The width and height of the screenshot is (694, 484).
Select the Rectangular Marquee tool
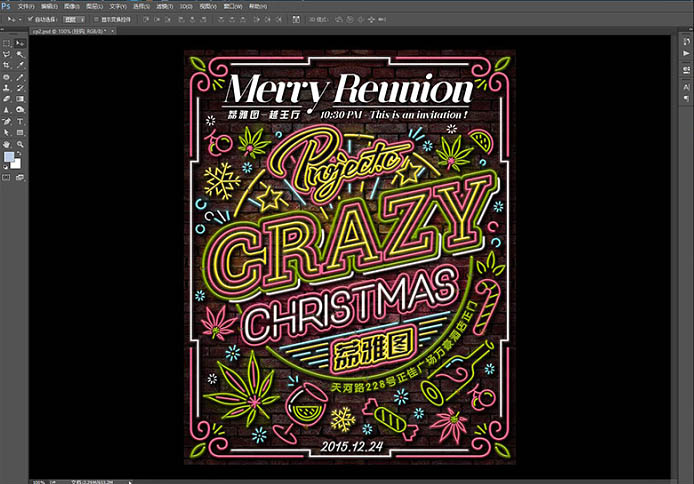tap(7, 44)
